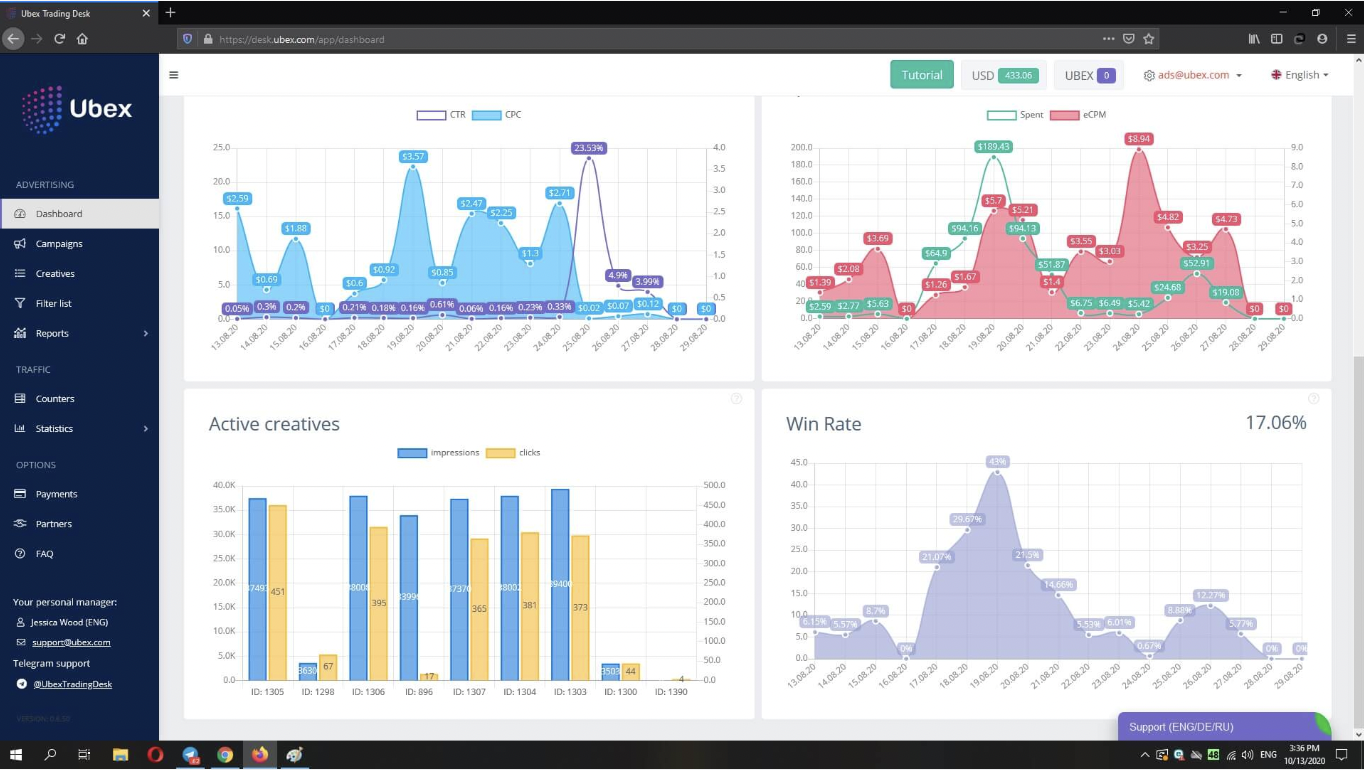Click the clicks legend color swatch

tap(499, 453)
